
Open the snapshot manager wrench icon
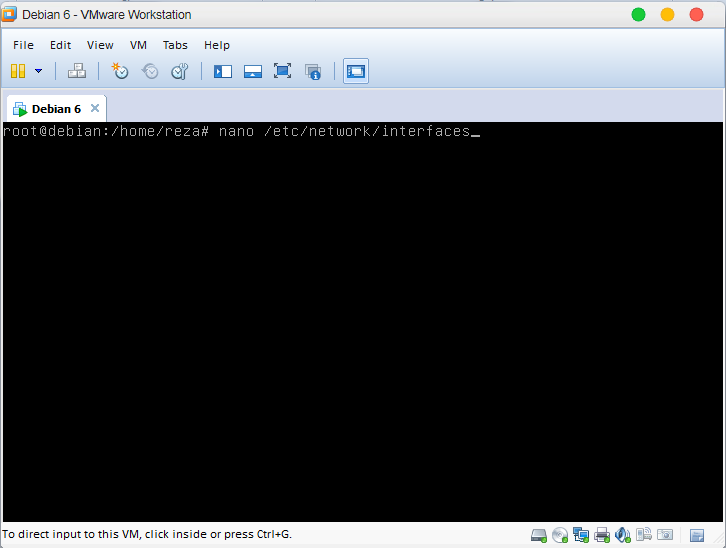pos(179,71)
